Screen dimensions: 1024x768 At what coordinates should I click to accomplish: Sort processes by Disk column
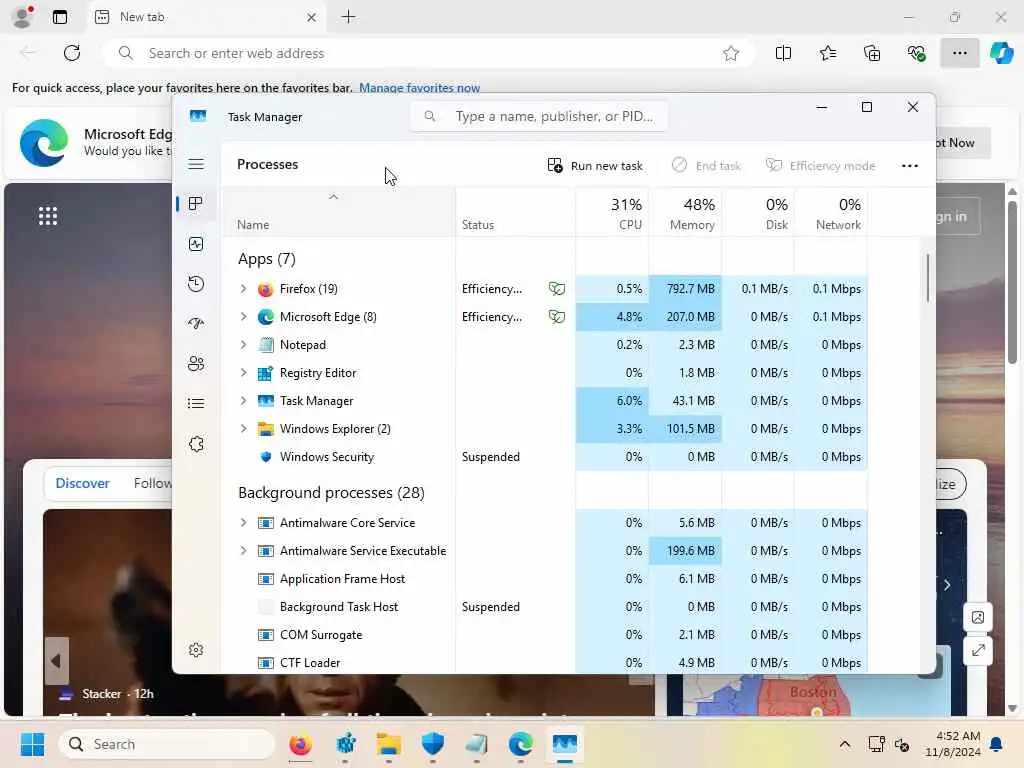(758, 212)
